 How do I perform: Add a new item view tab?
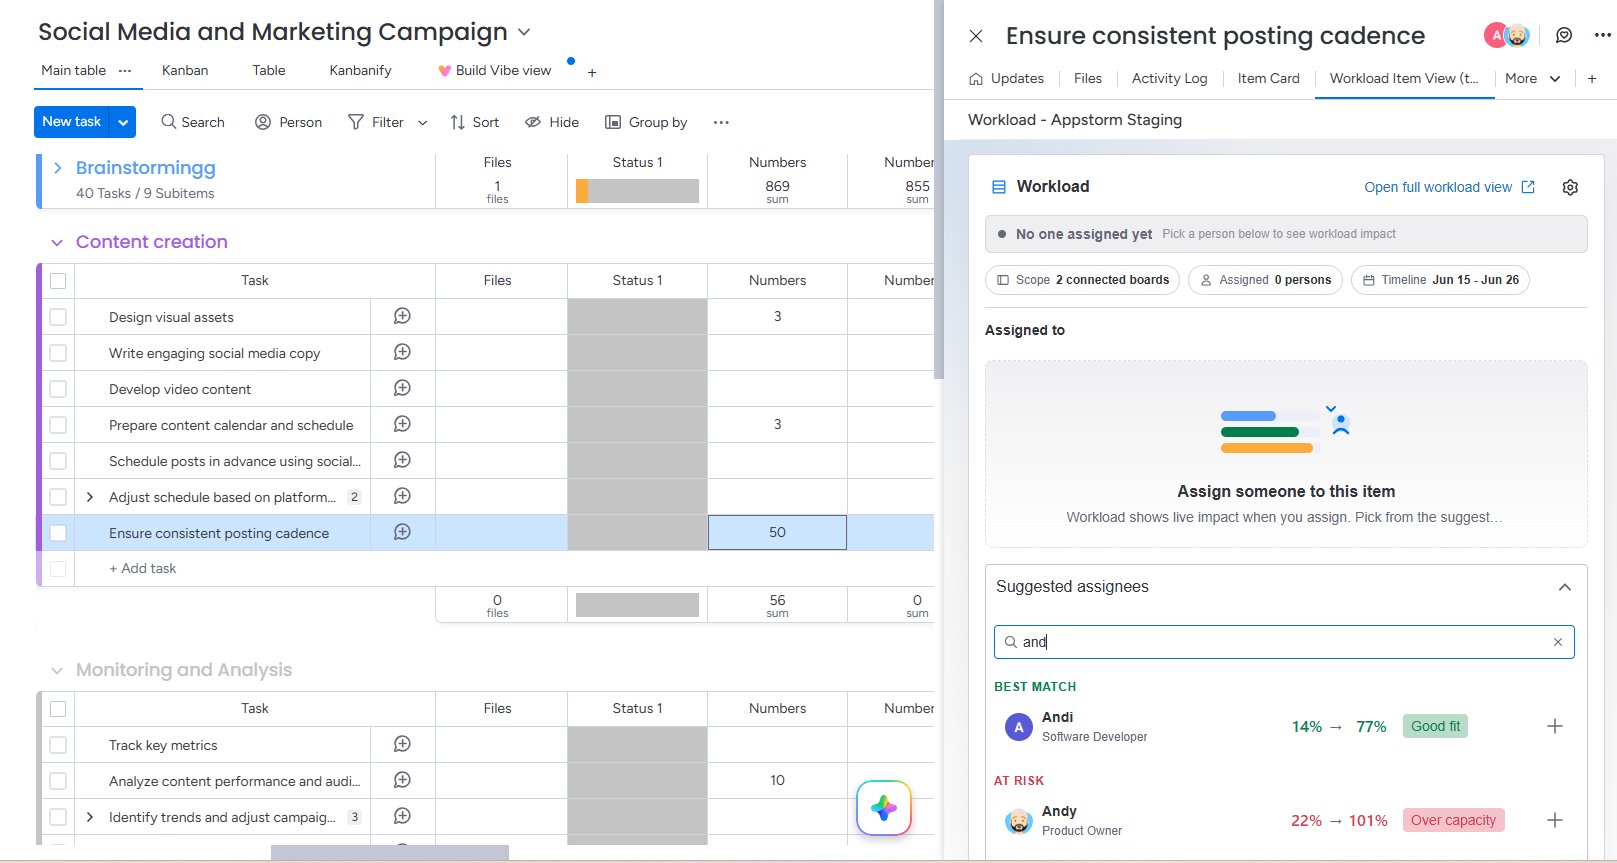tap(1592, 79)
